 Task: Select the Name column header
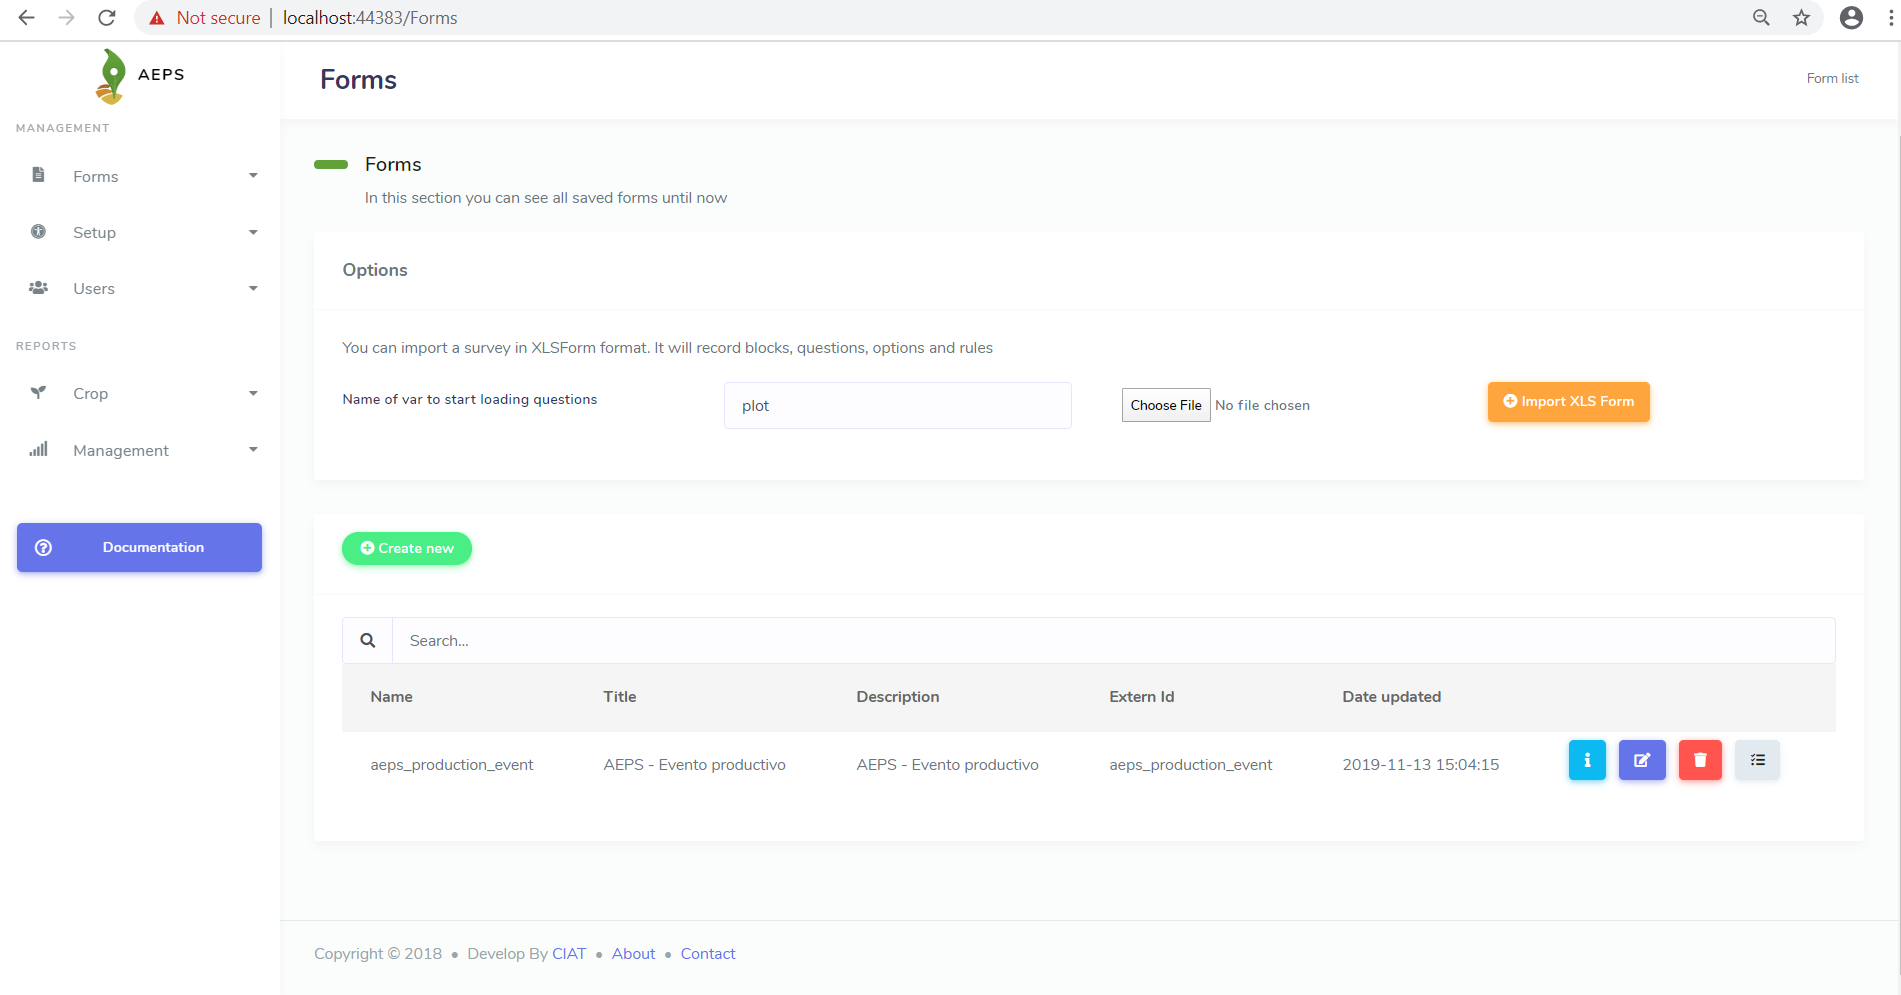point(391,696)
